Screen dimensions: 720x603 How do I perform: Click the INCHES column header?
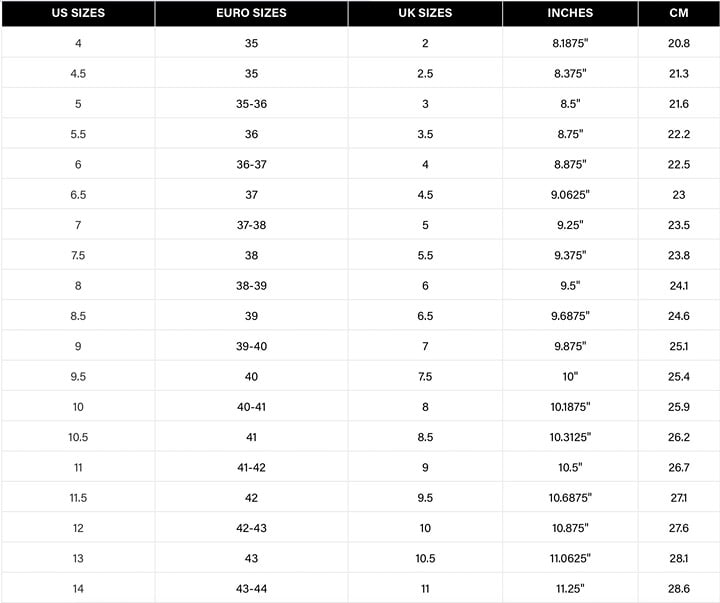570,13
